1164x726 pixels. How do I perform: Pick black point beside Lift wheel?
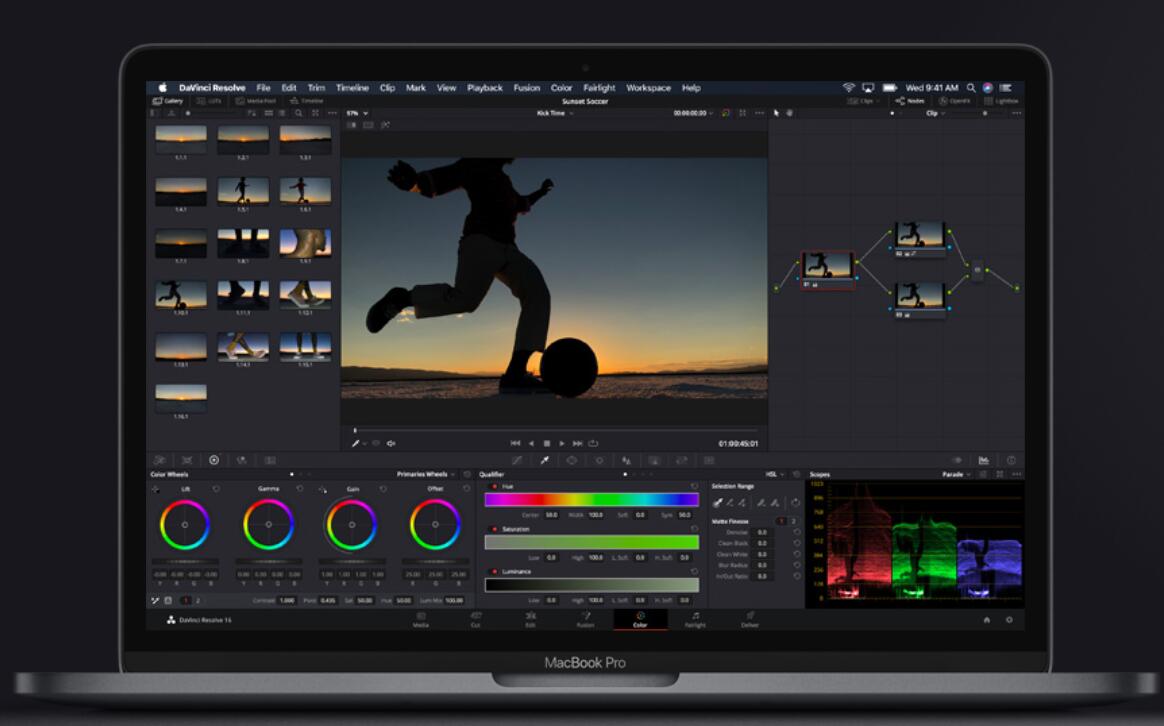pos(156,489)
